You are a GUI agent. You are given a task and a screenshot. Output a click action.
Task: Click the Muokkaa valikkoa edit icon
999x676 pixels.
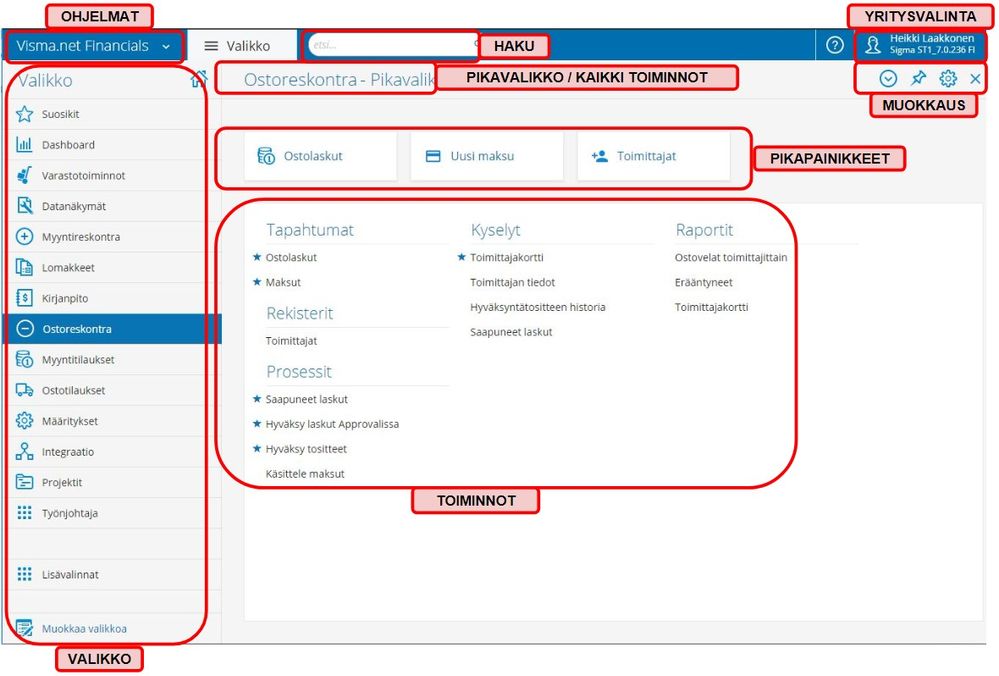(x=24, y=628)
